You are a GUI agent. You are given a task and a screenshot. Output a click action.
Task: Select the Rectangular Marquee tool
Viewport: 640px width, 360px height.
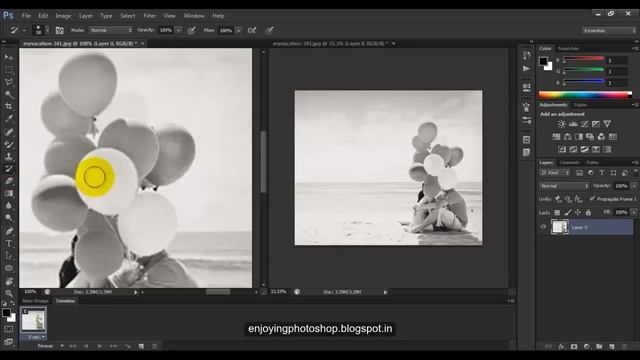(9, 70)
